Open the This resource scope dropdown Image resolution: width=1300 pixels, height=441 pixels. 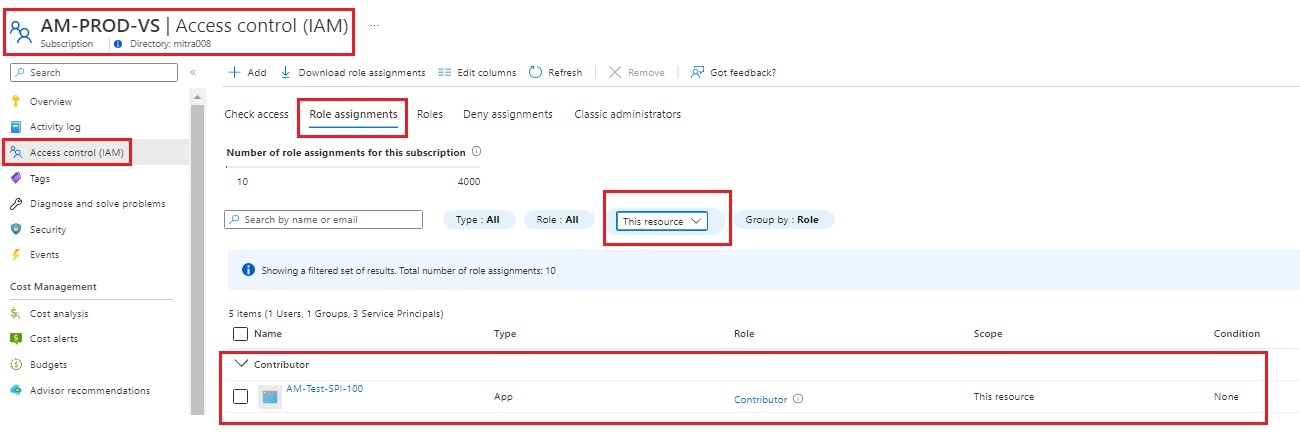point(661,221)
